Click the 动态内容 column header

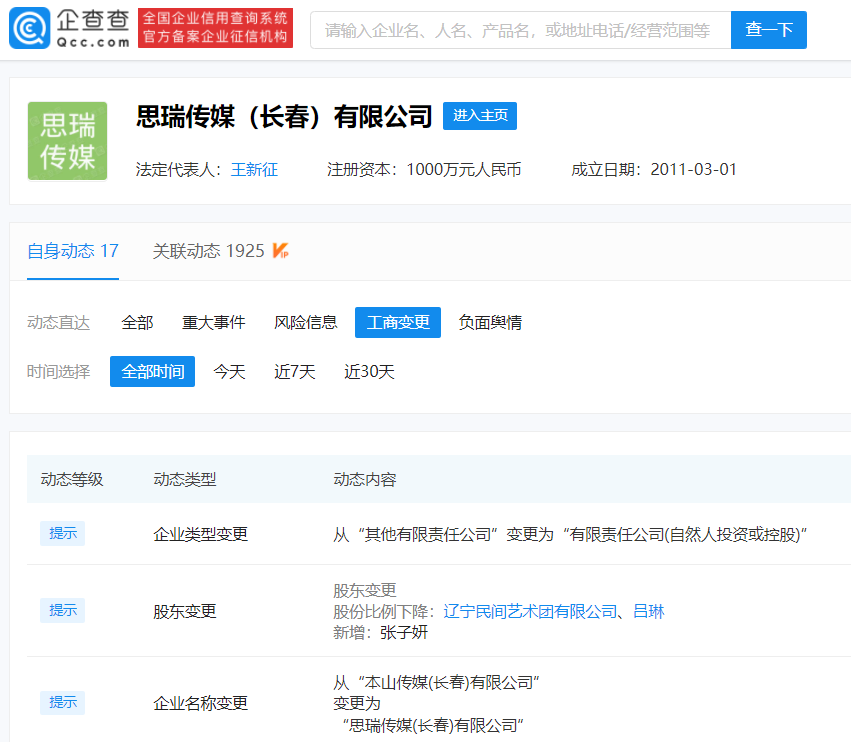coord(365,479)
